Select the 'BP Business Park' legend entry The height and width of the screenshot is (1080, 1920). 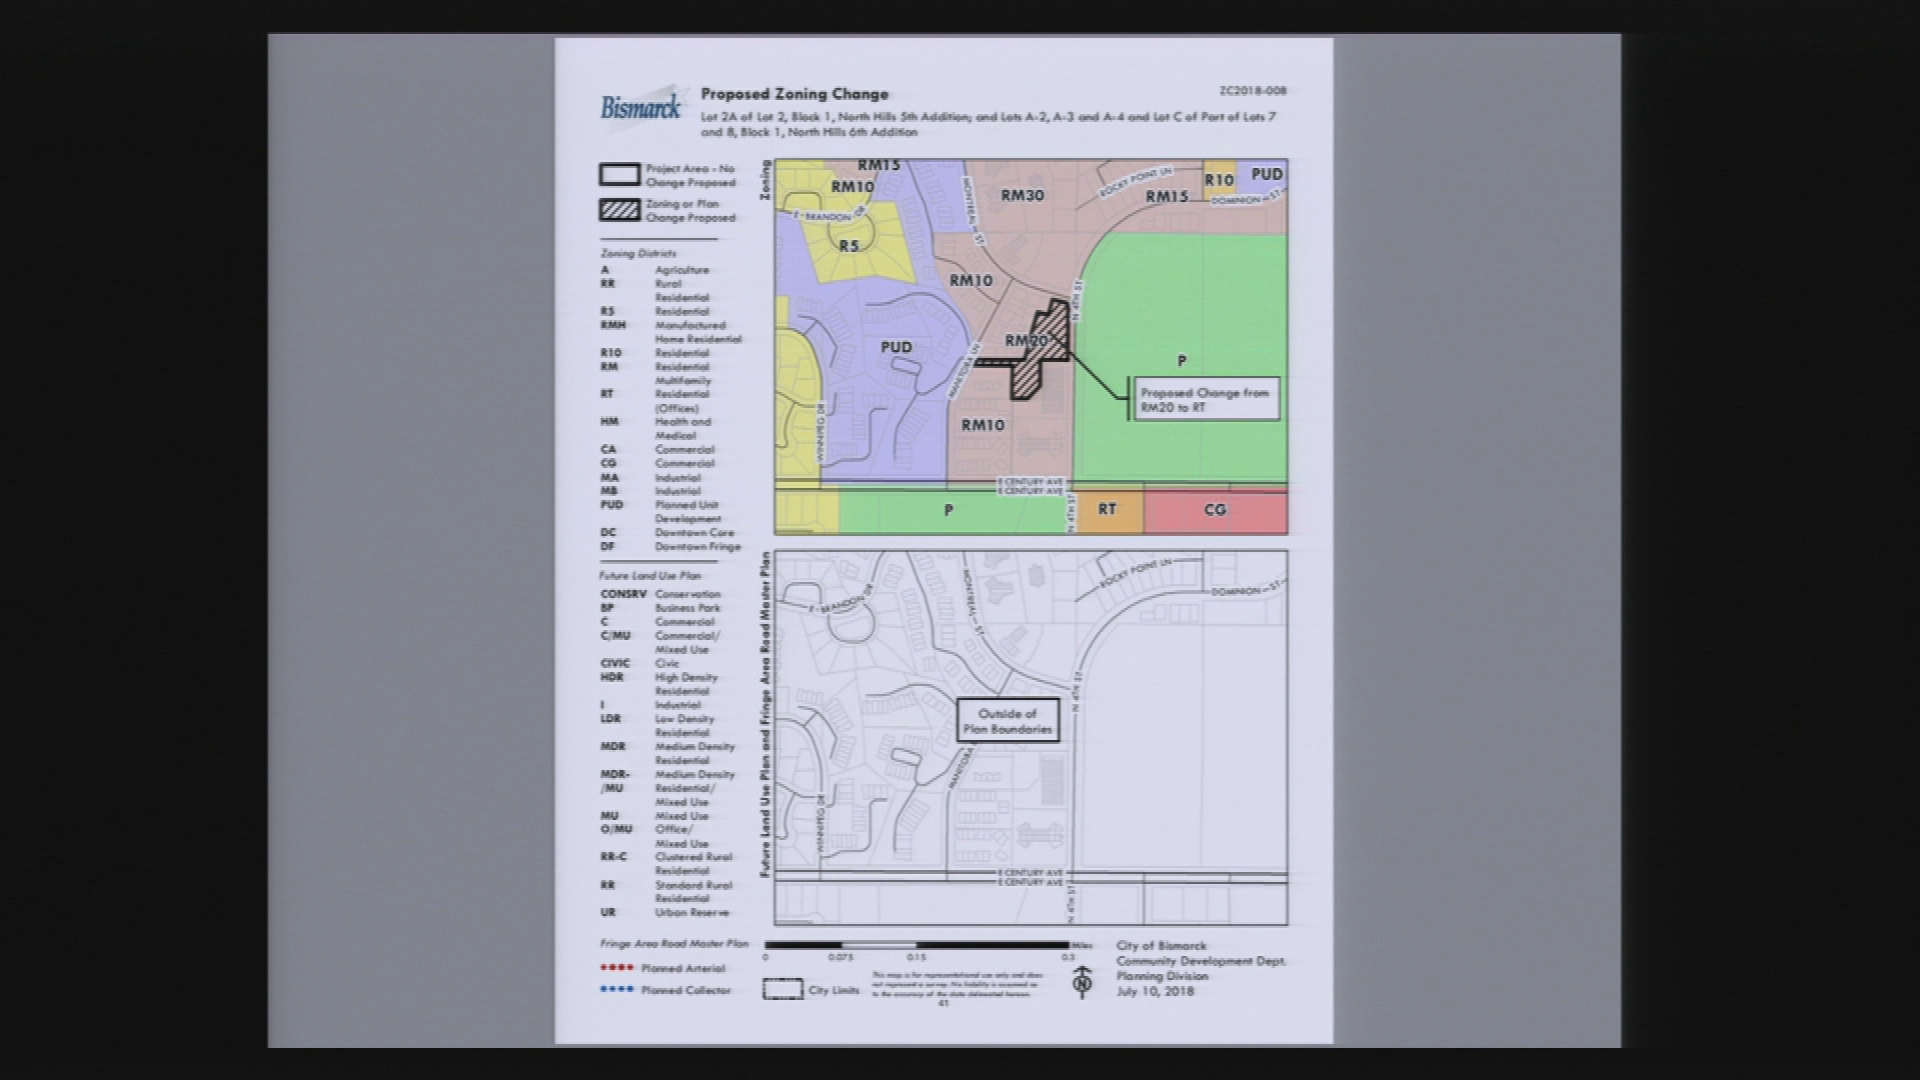660,608
